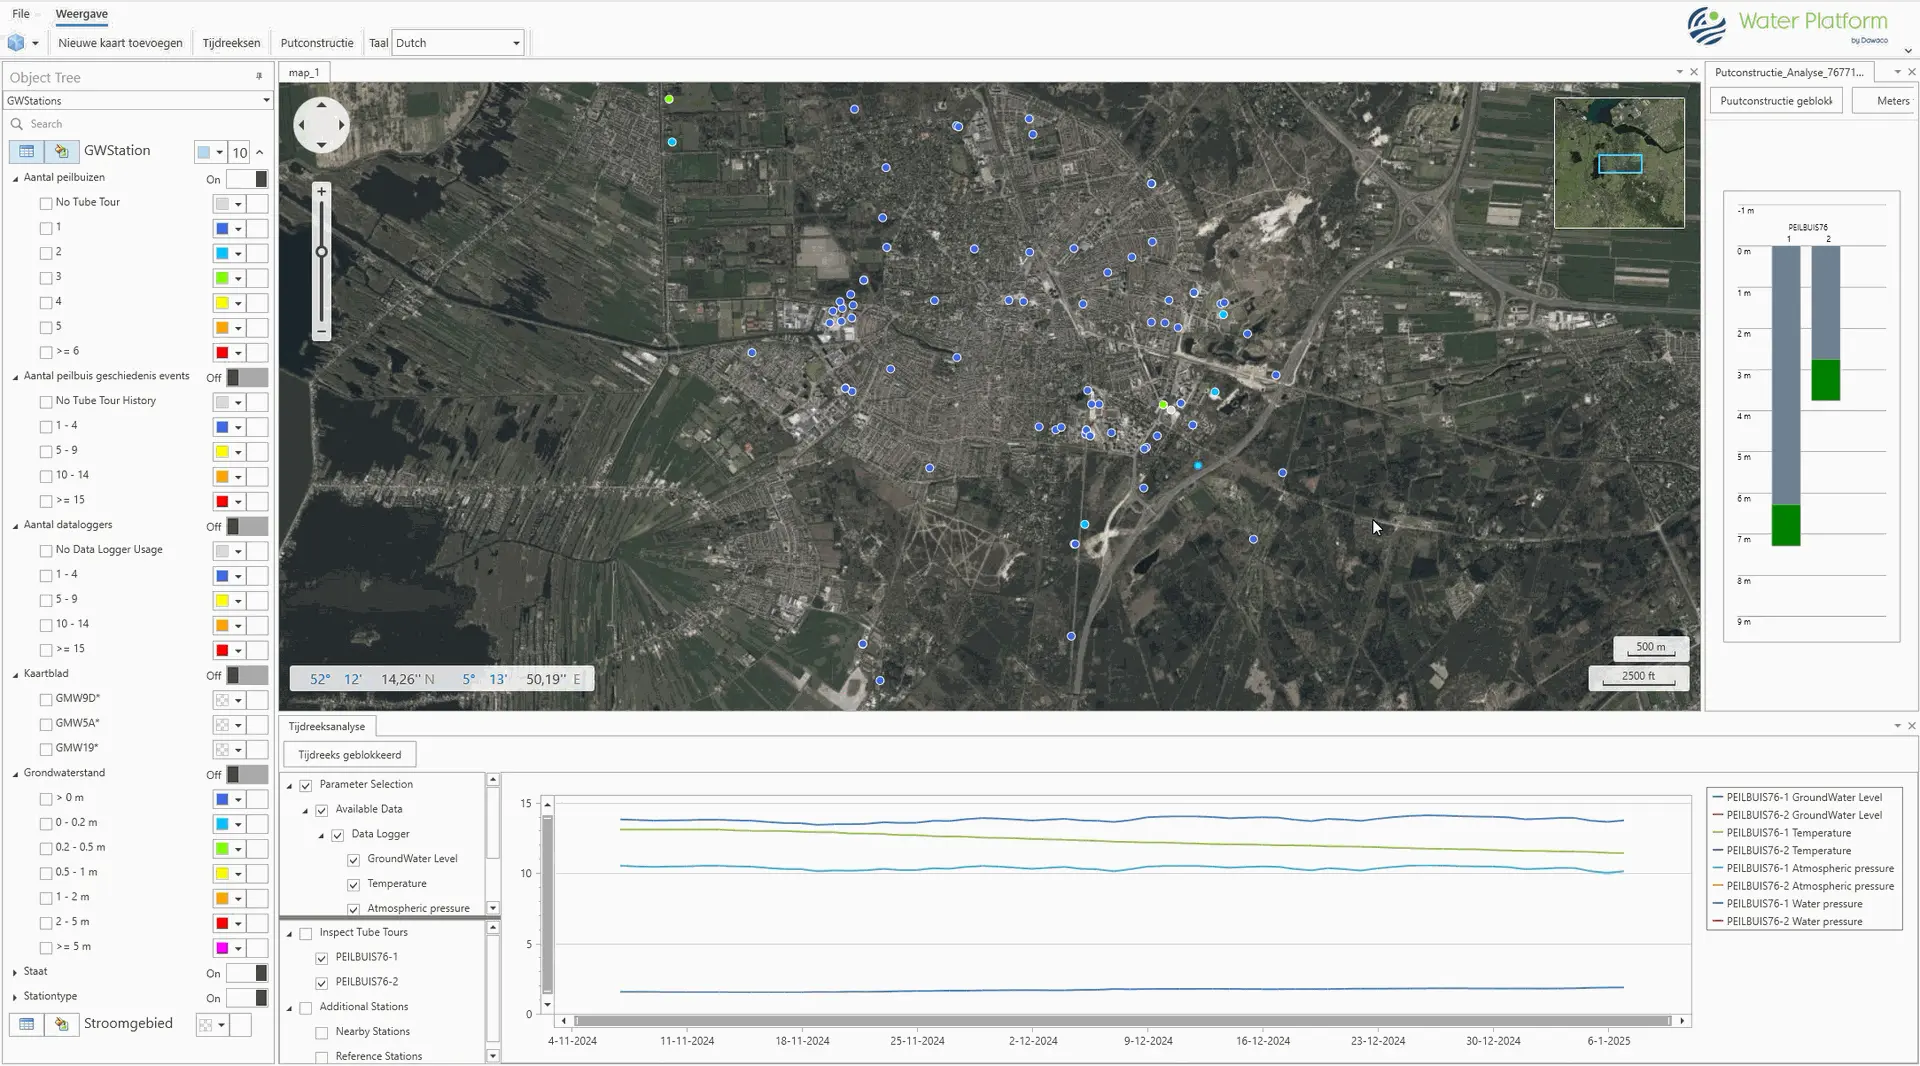Uncheck the GroundWater Level parameter

[x=353, y=860]
